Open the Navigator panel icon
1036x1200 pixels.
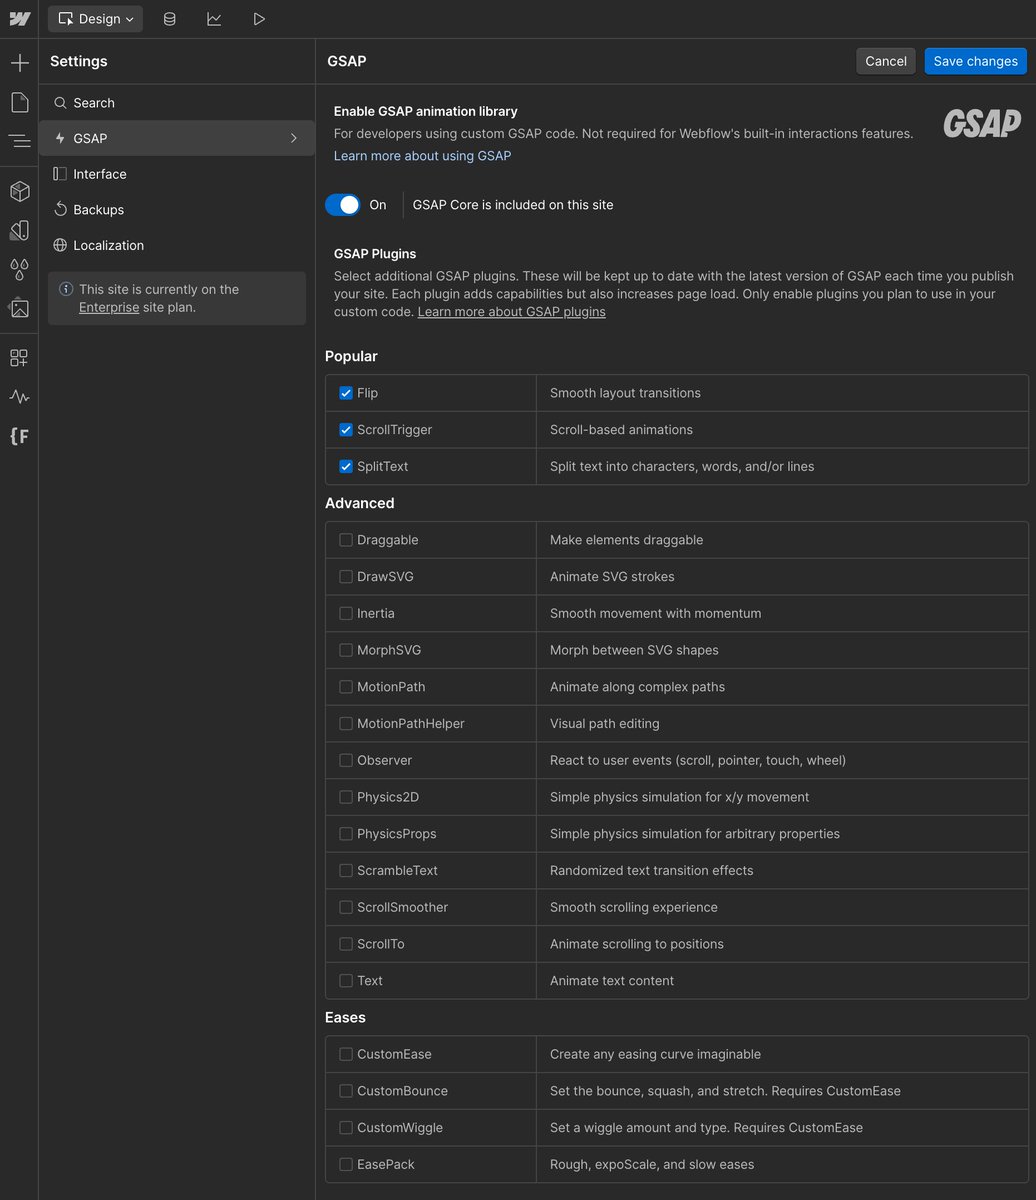tap(19, 141)
